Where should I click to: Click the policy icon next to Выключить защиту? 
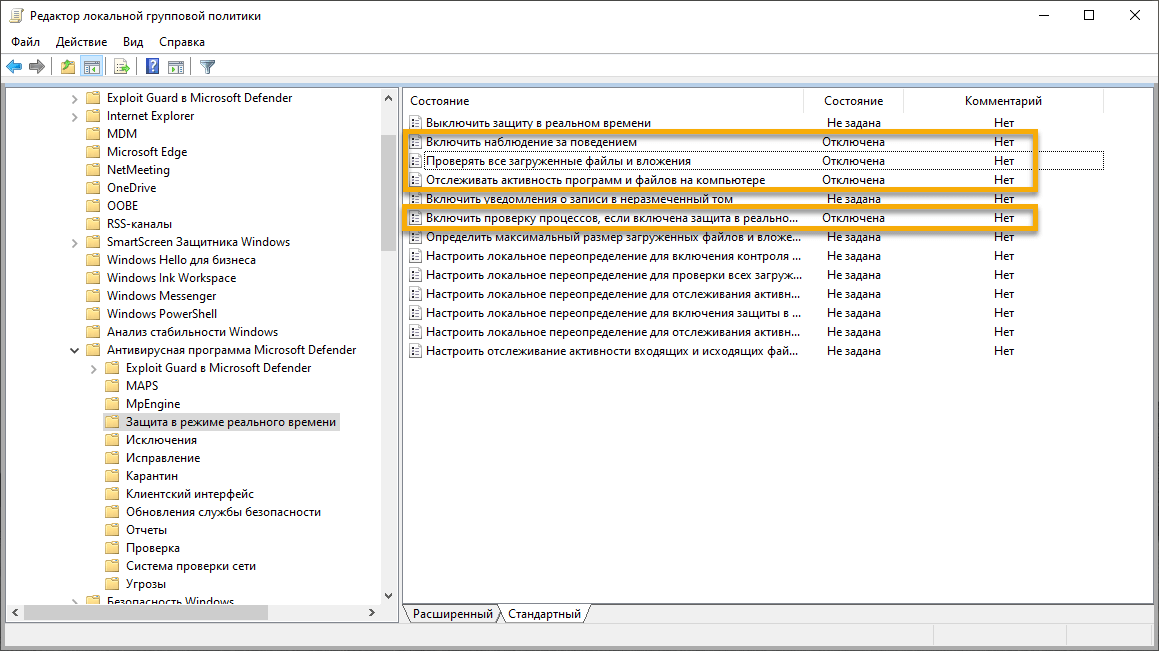coord(414,122)
